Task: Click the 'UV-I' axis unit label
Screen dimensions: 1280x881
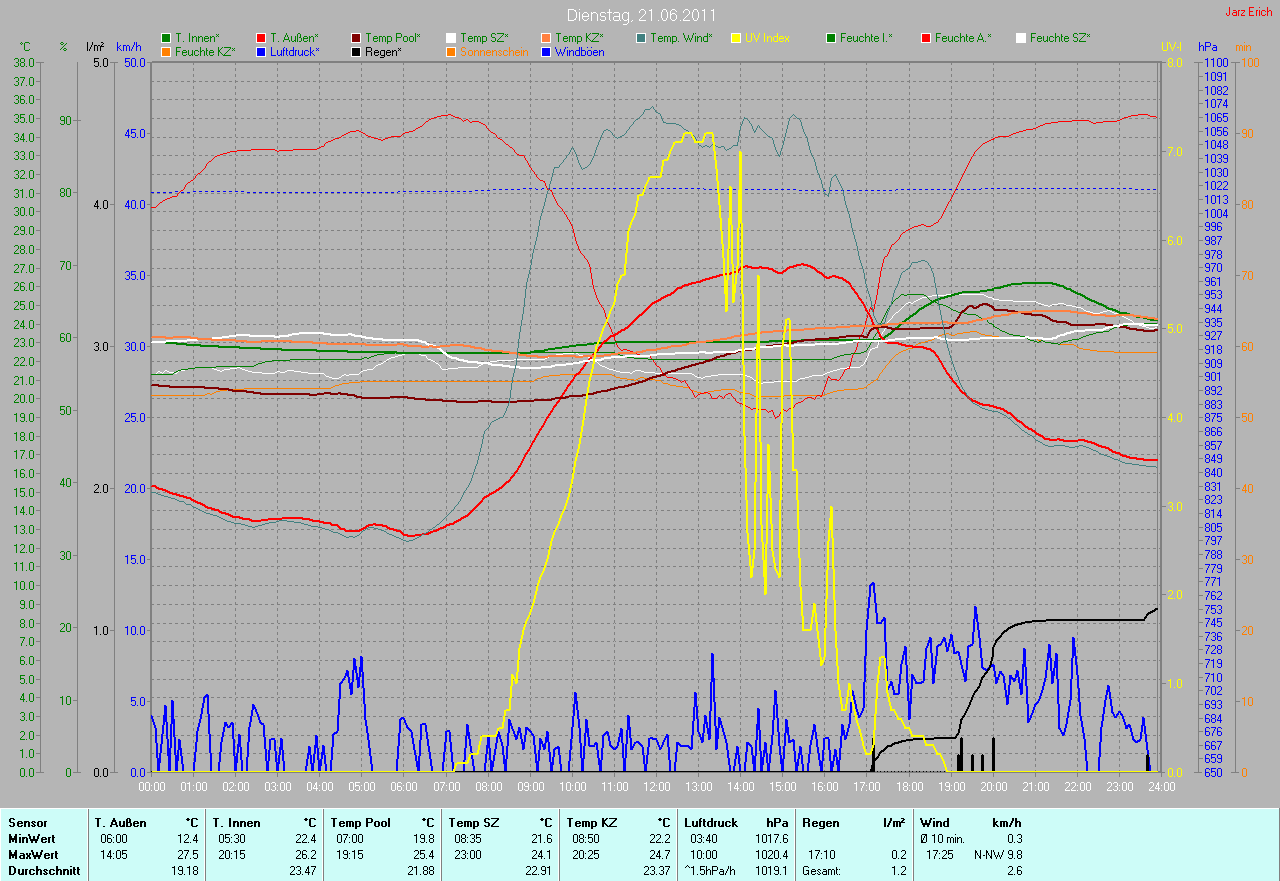Action: click(x=1171, y=47)
